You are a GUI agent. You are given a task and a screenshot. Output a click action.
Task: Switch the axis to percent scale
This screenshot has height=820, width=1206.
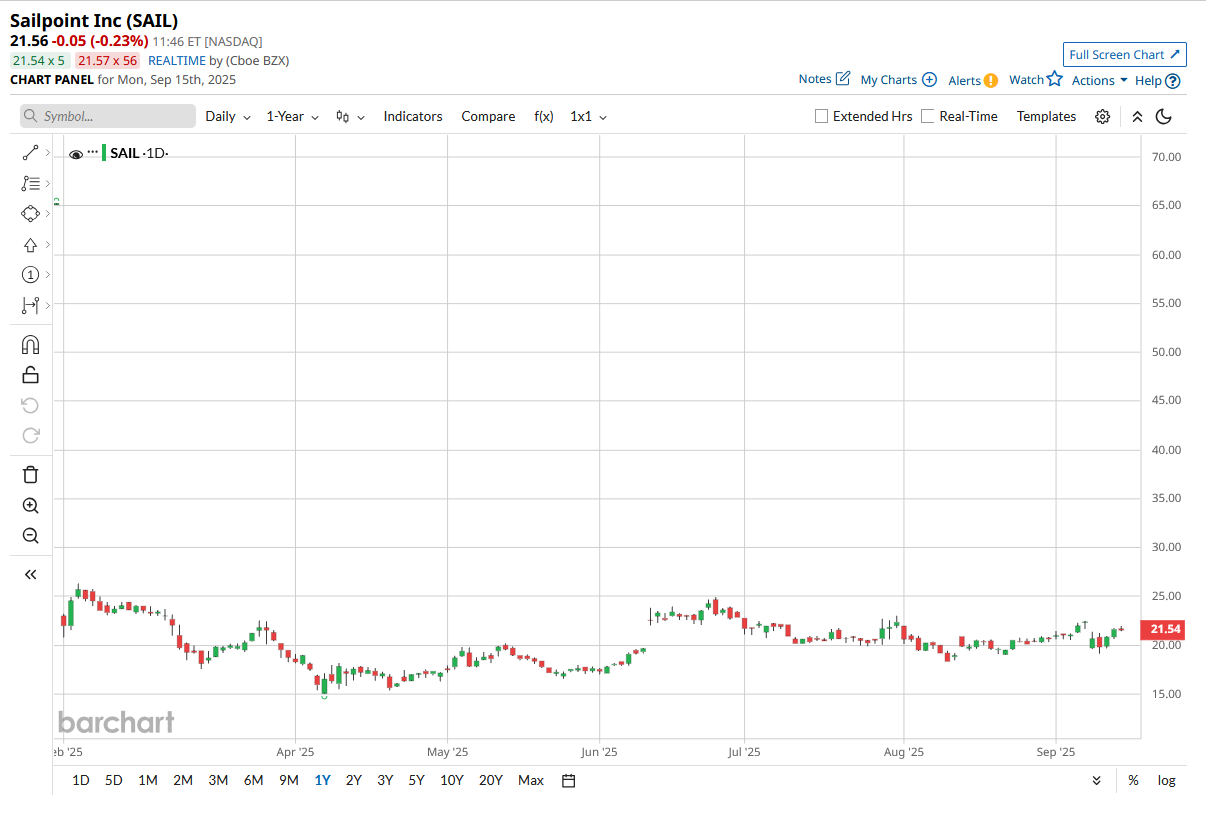tap(1133, 780)
